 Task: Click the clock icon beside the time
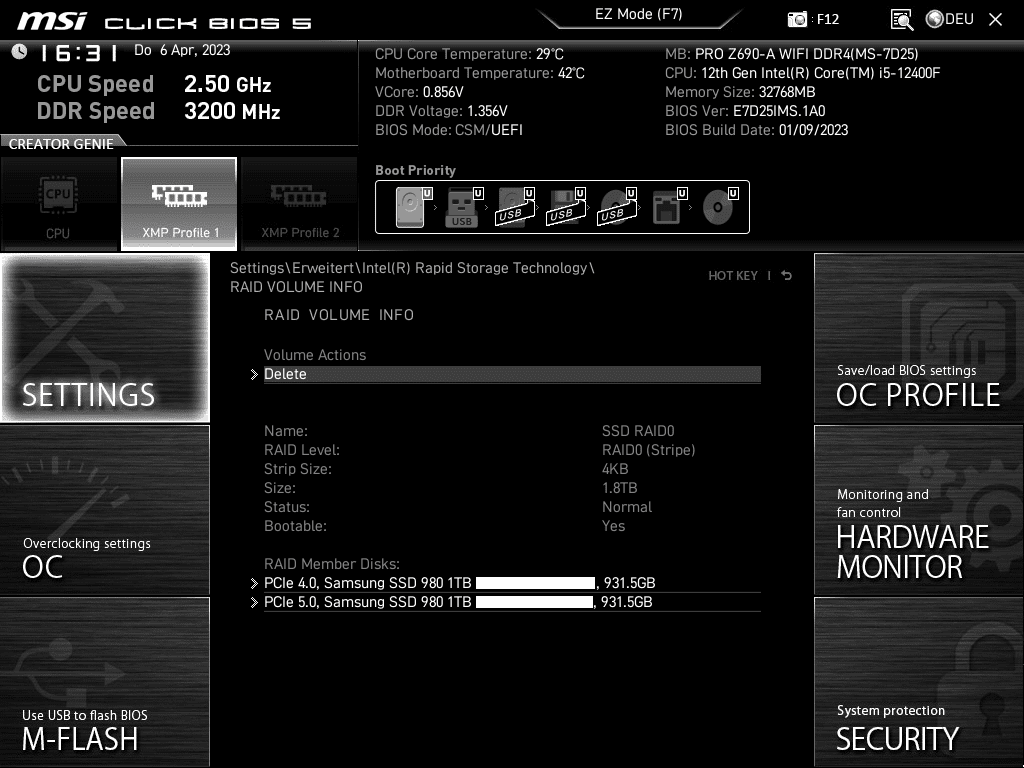(20, 51)
